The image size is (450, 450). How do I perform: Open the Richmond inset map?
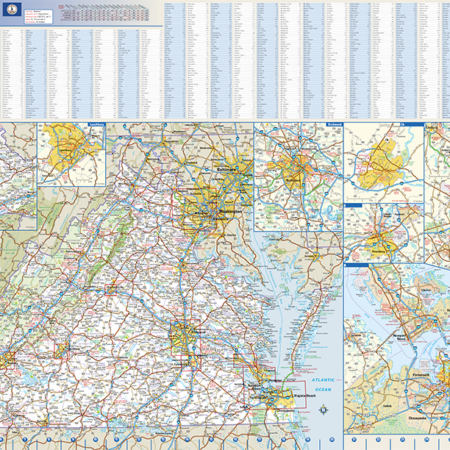(x=298, y=177)
